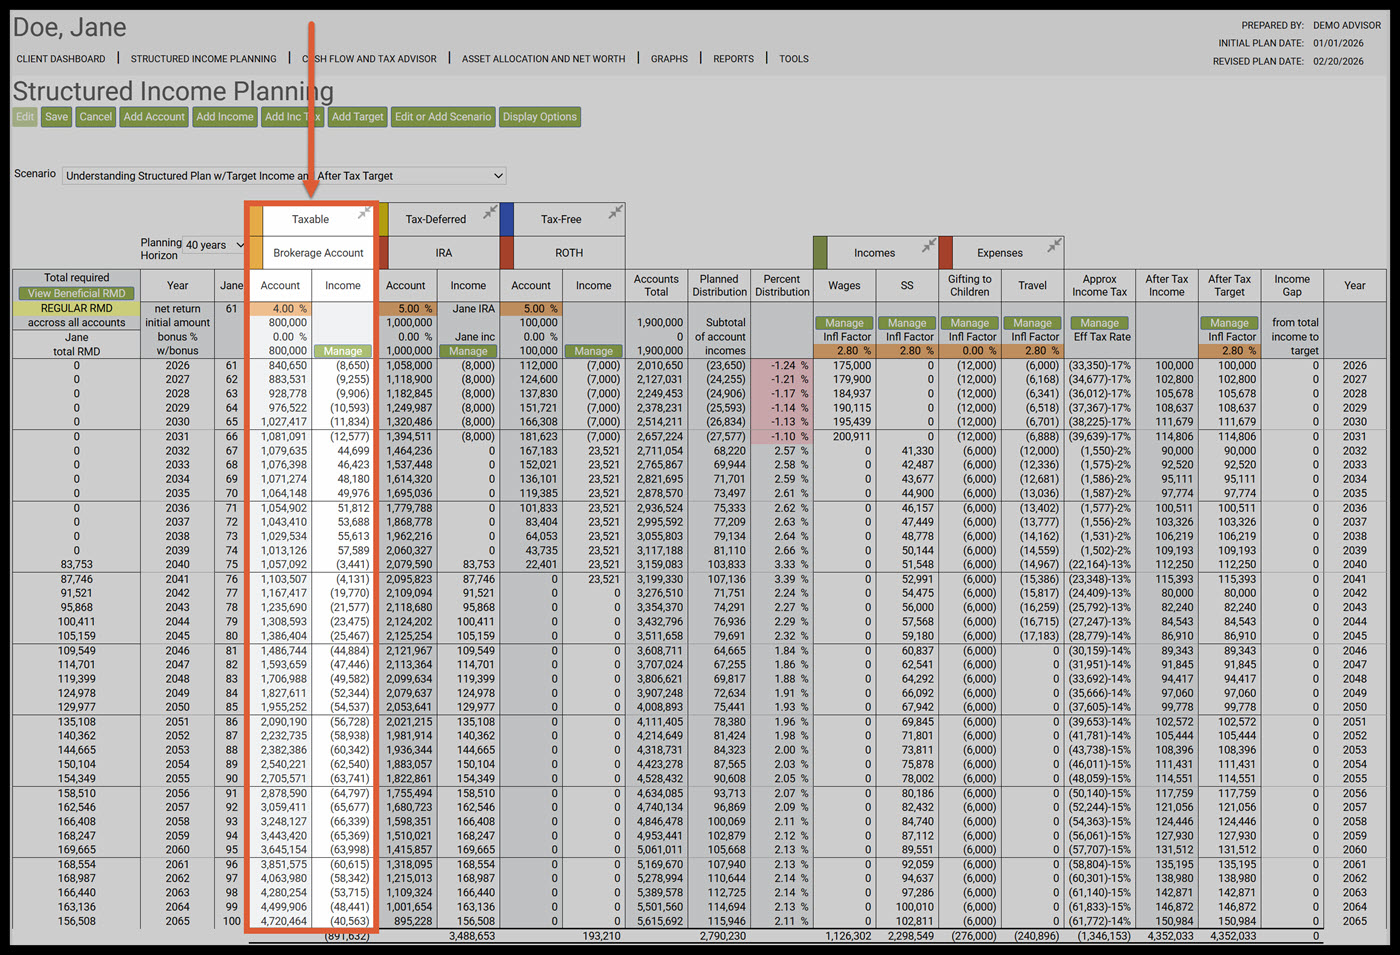Manage Brokerage Account income
Image resolution: width=1400 pixels, height=955 pixels.
(343, 352)
